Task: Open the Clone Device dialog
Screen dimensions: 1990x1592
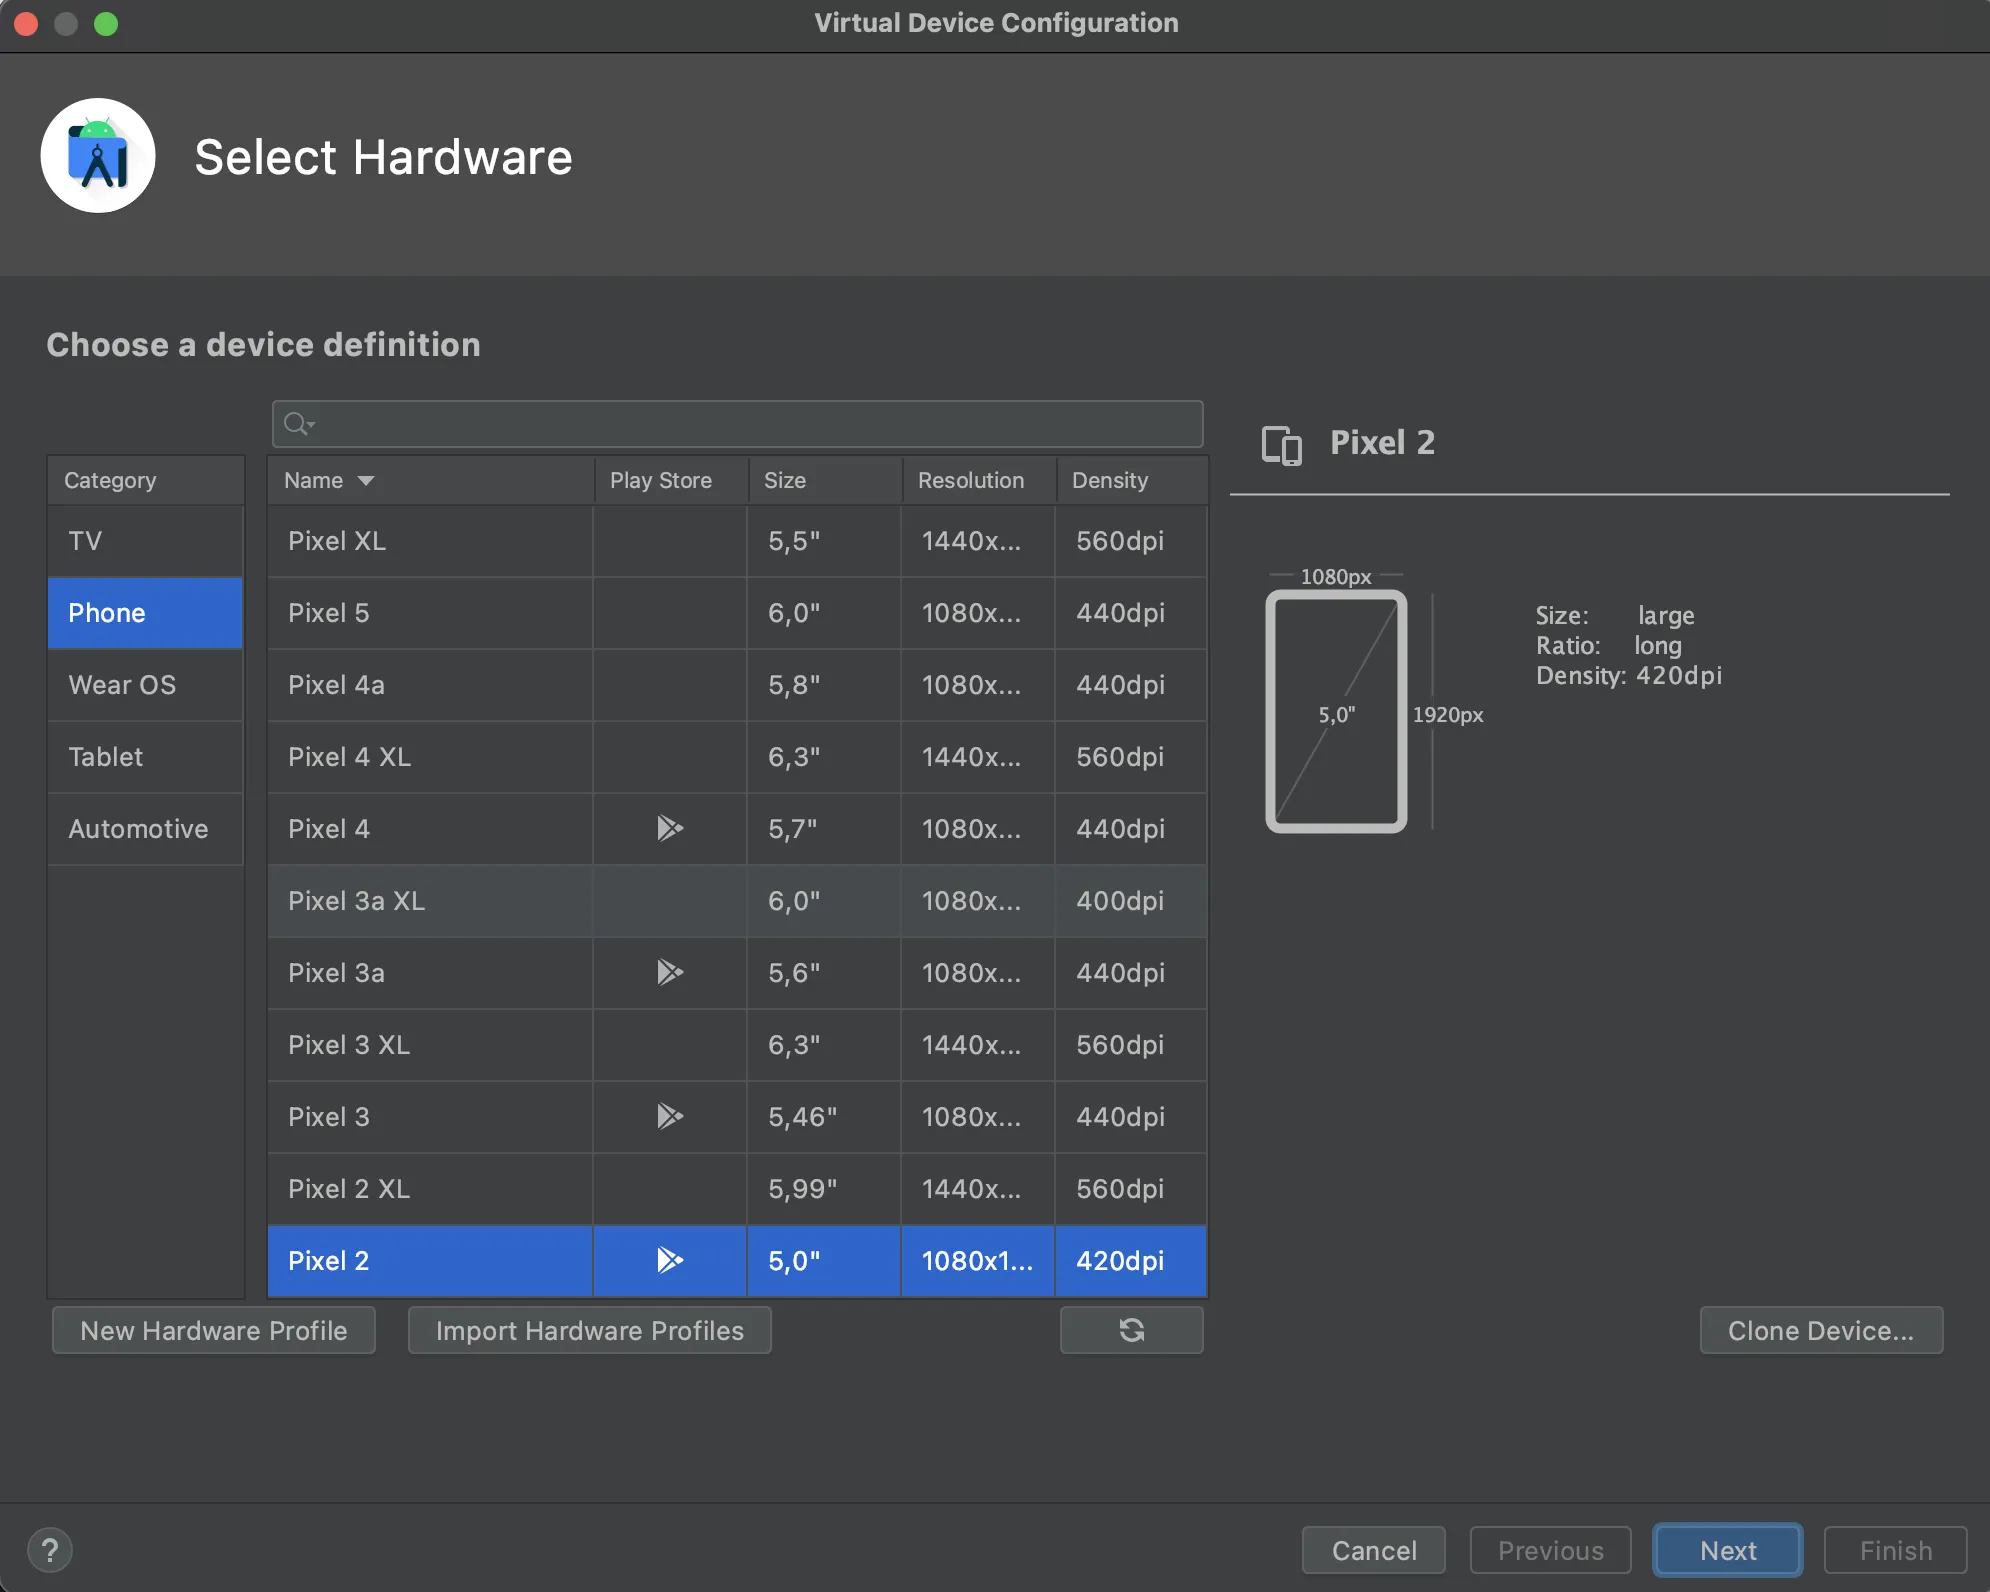Action: coord(1820,1330)
